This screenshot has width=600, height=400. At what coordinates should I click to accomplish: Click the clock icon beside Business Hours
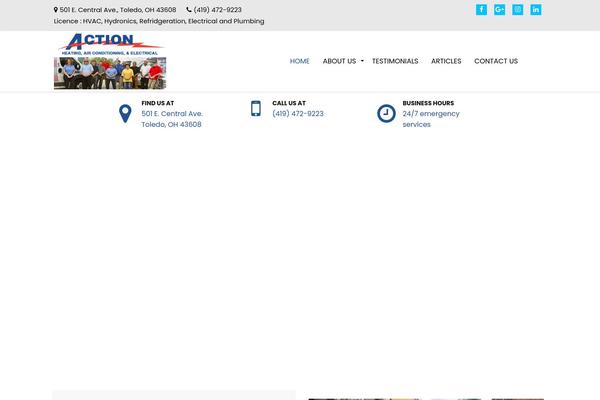point(386,113)
